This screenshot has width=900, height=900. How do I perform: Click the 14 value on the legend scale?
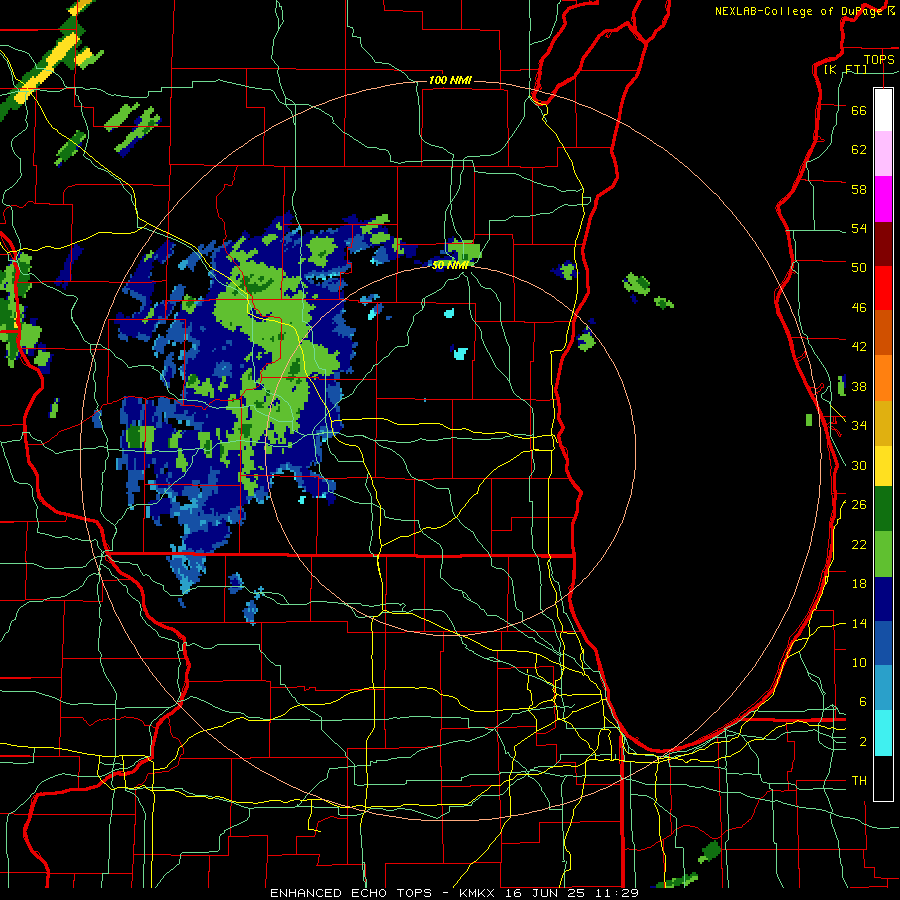859,623
